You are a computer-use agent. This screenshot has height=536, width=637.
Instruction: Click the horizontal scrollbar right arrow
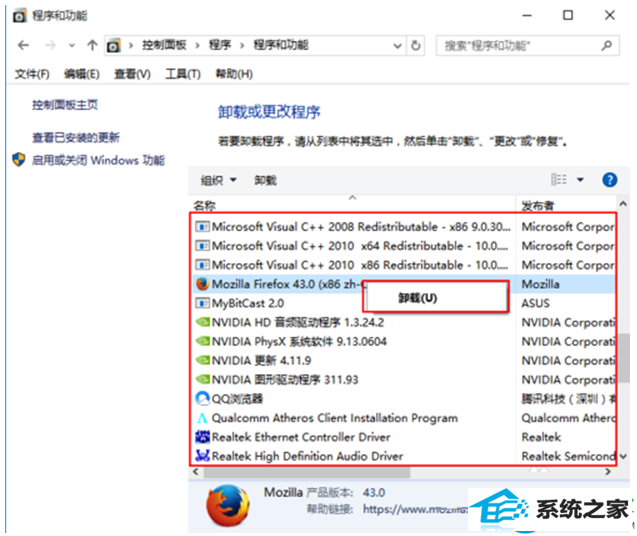click(x=607, y=472)
